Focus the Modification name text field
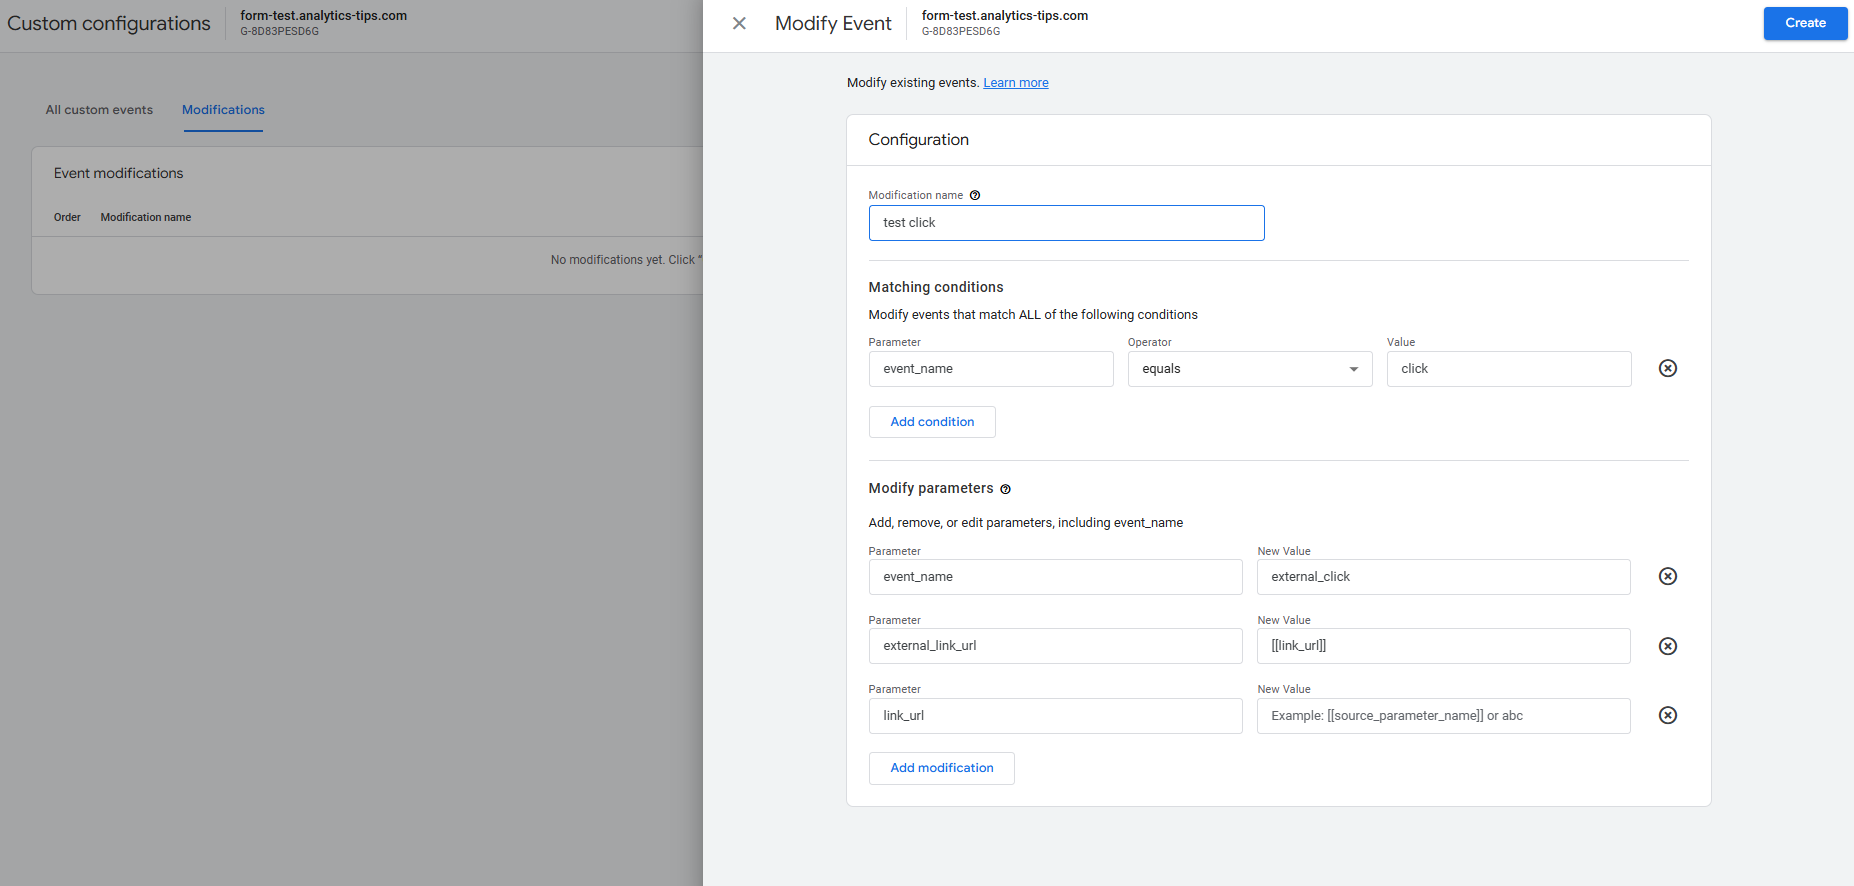The width and height of the screenshot is (1854, 886). pos(1065,223)
